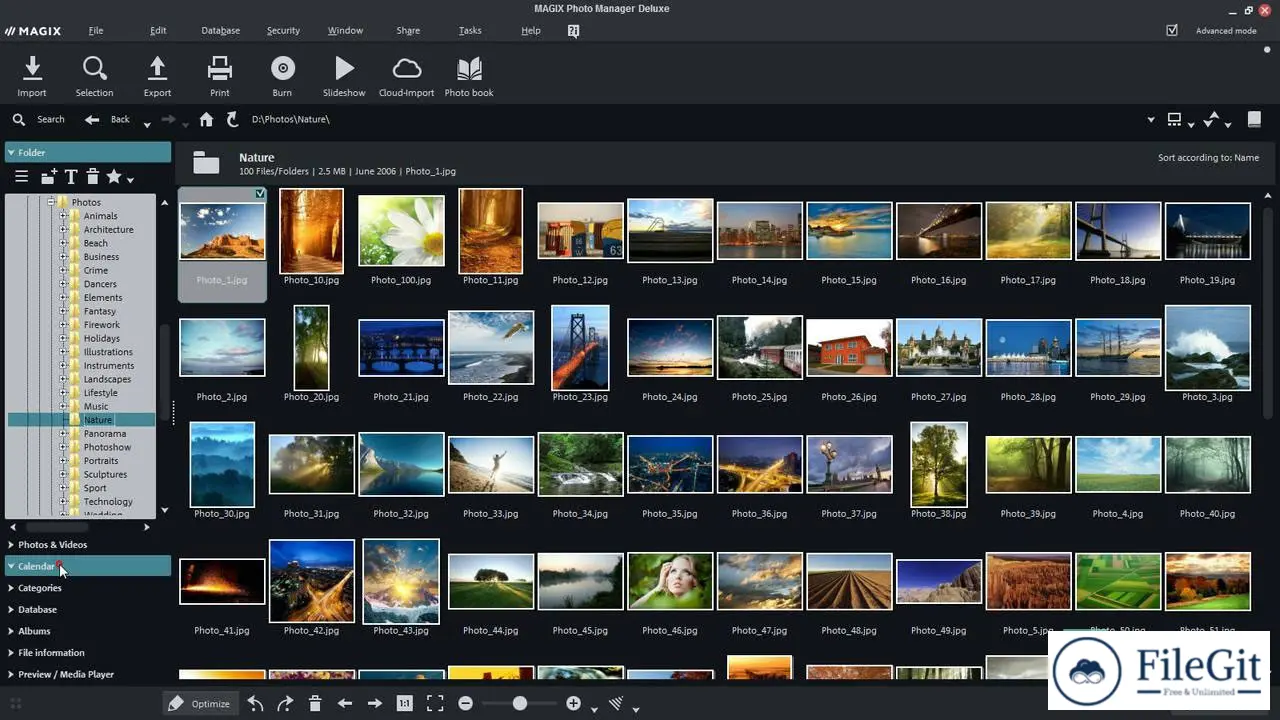Click the trash icon in the Folder panel

[x=92, y=177]
